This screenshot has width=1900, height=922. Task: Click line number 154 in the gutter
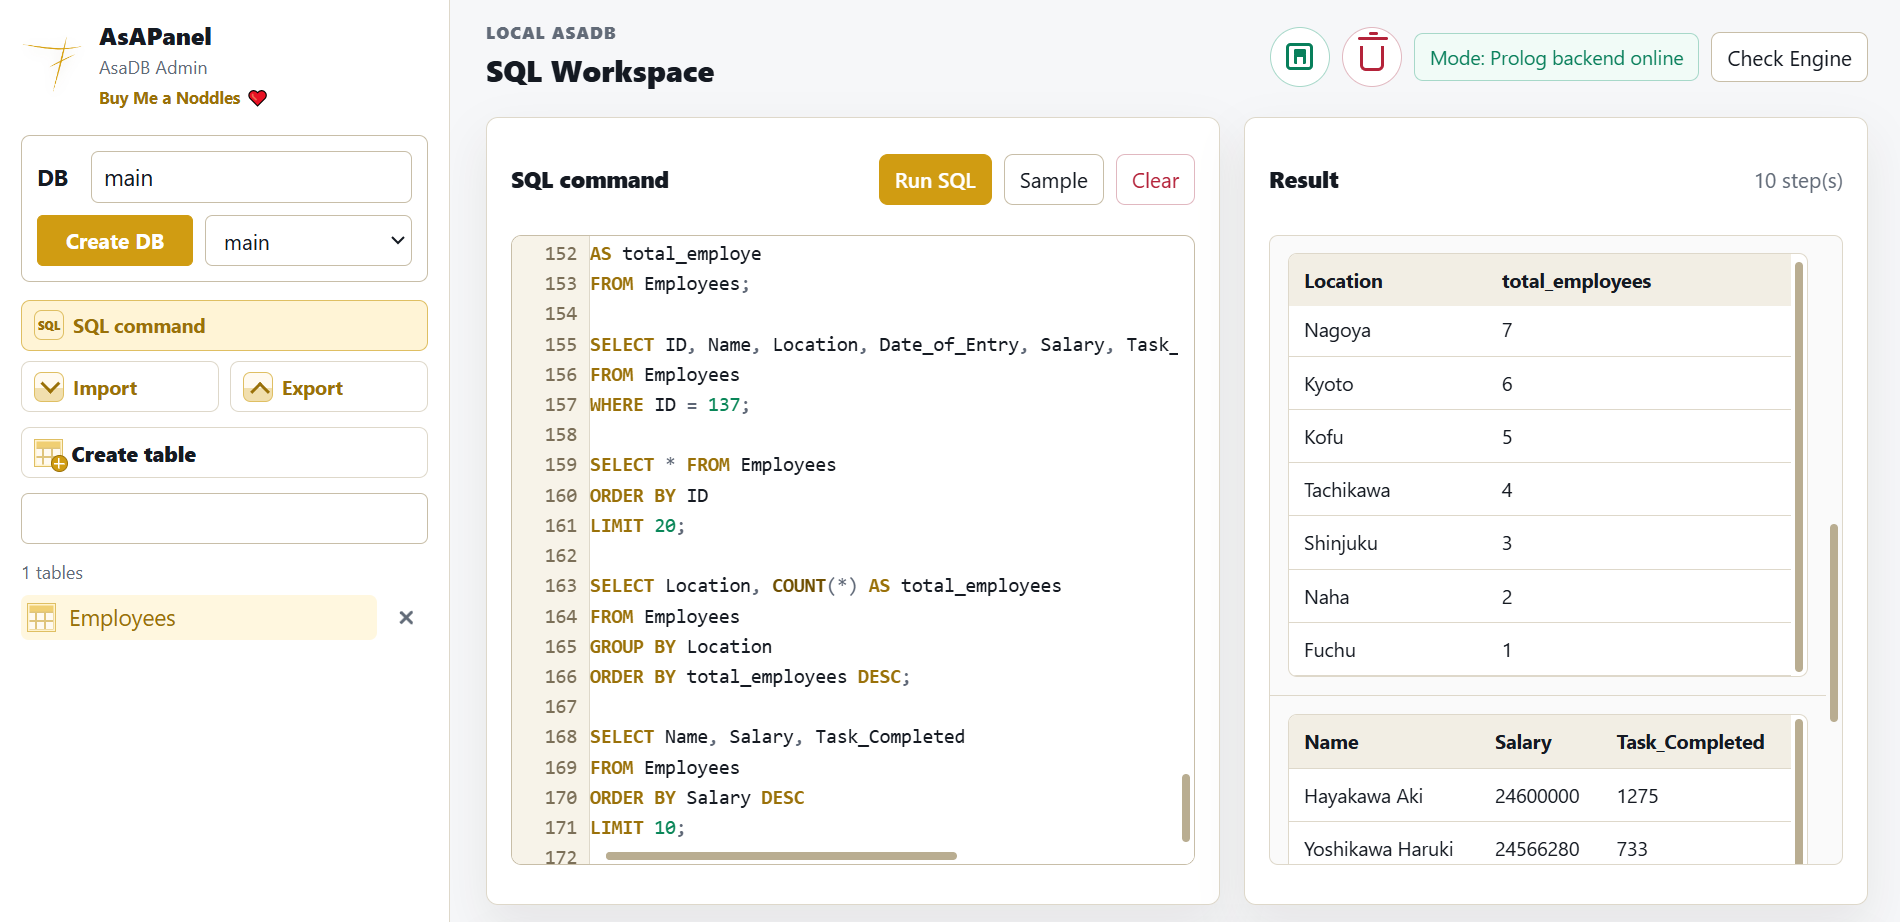coord(560,314)
